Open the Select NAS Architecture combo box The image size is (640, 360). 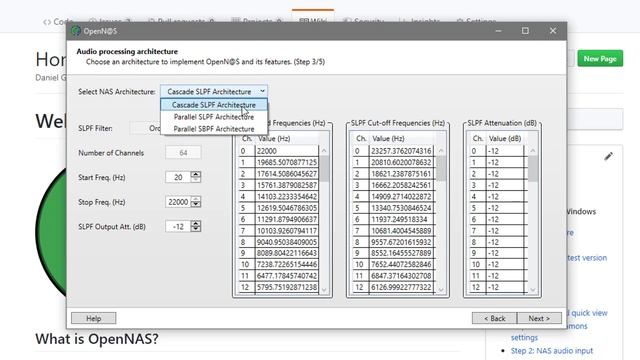[x=214, y=91]
